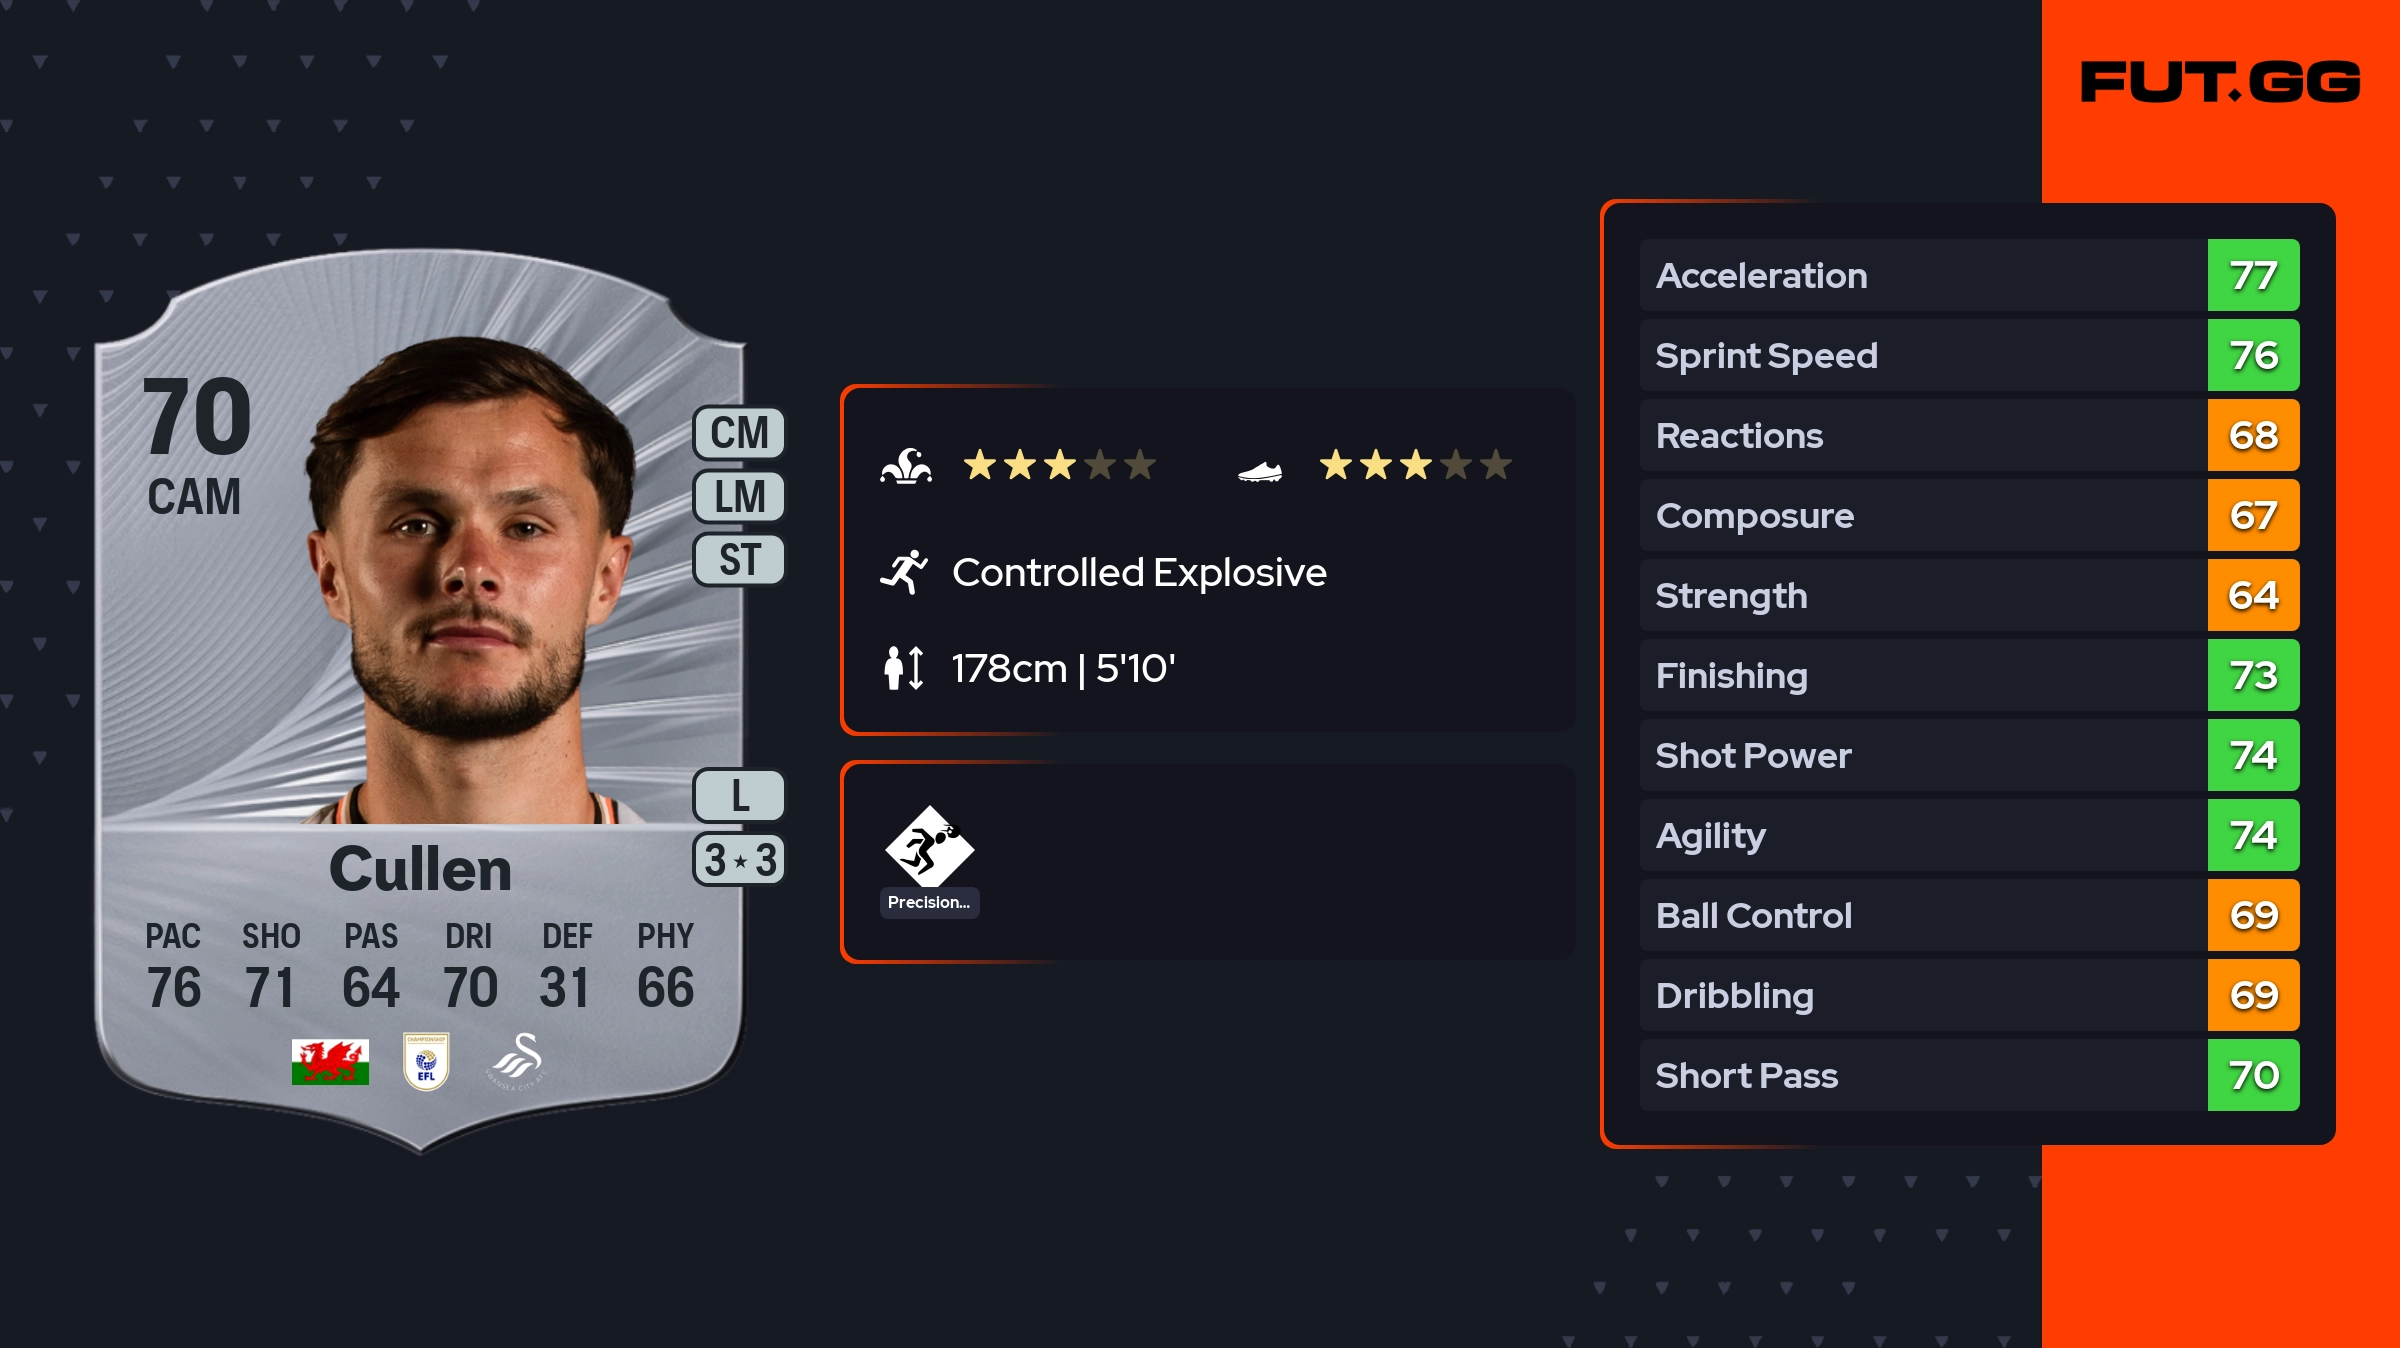Click the Swansea City club crest
This screenshot has width=2400, height=1348.
(x=518, y=1061)
